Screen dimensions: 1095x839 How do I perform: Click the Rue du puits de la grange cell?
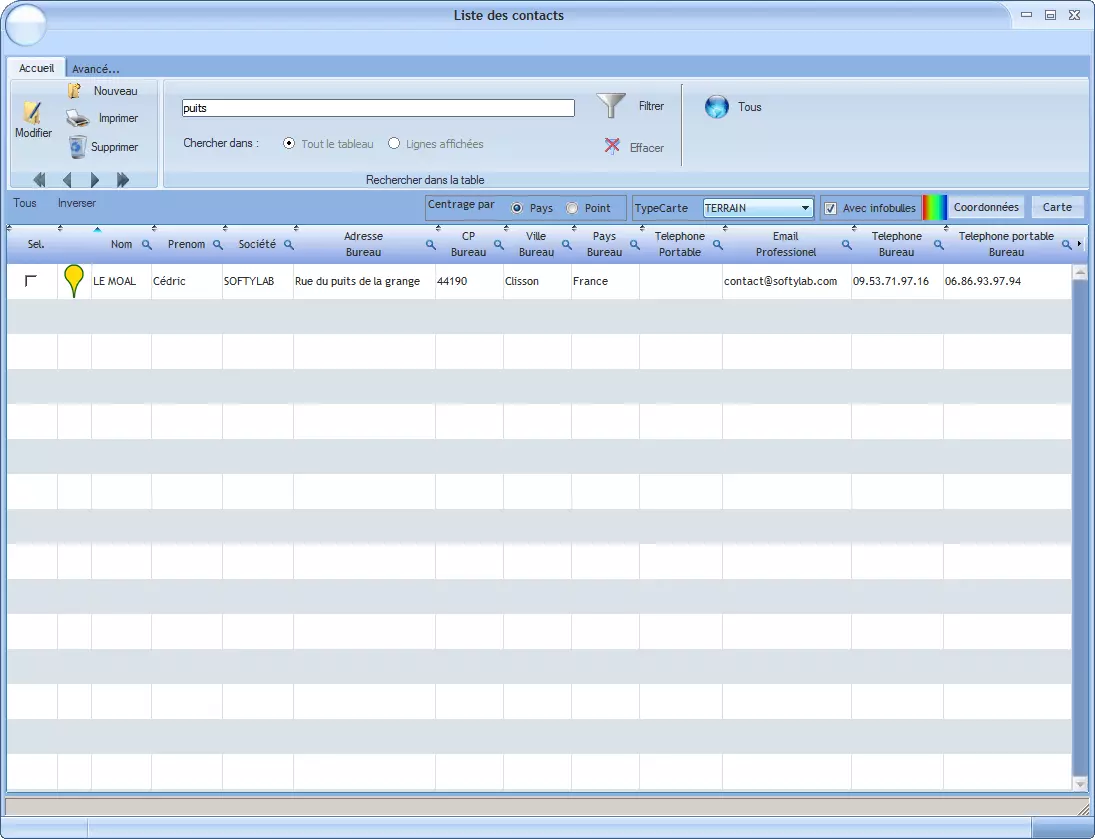point(365,281)
